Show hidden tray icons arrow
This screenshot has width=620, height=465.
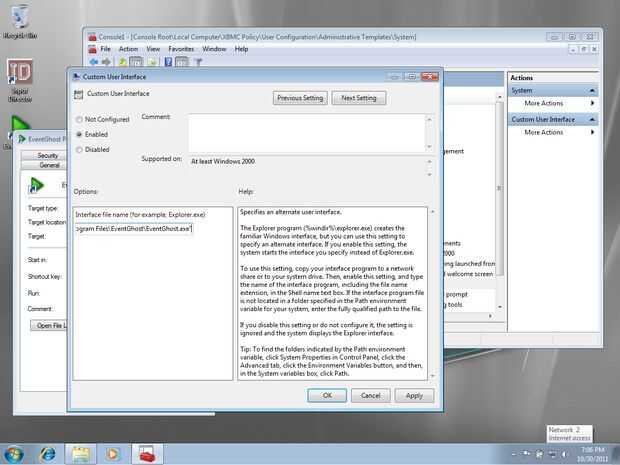click(514, 454)
